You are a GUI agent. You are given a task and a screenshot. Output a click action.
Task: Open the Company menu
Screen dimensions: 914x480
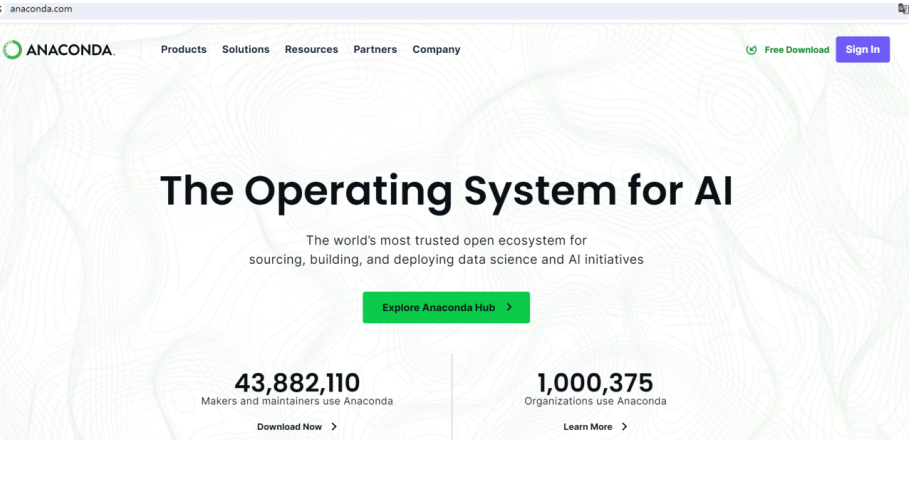click(x=436, y=50)
